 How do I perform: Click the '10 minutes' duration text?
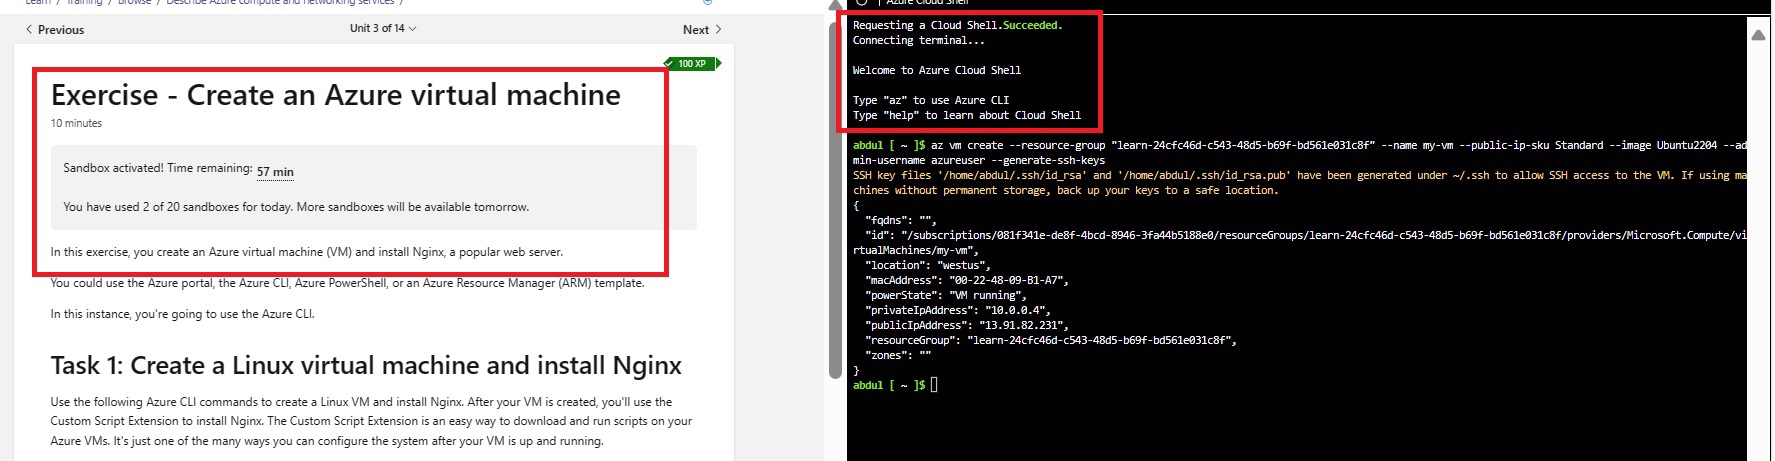tap(76, 123)
